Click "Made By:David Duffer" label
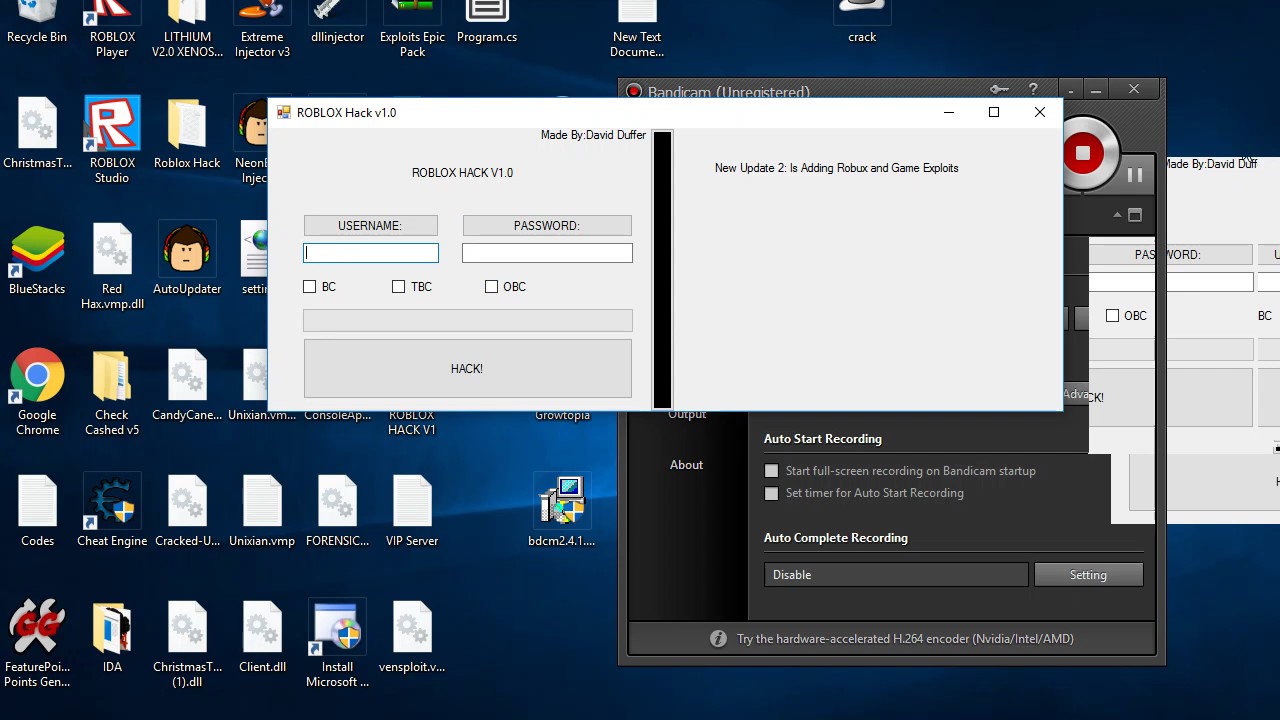This screenshot has width=1280, height=720. coord(593,135)
